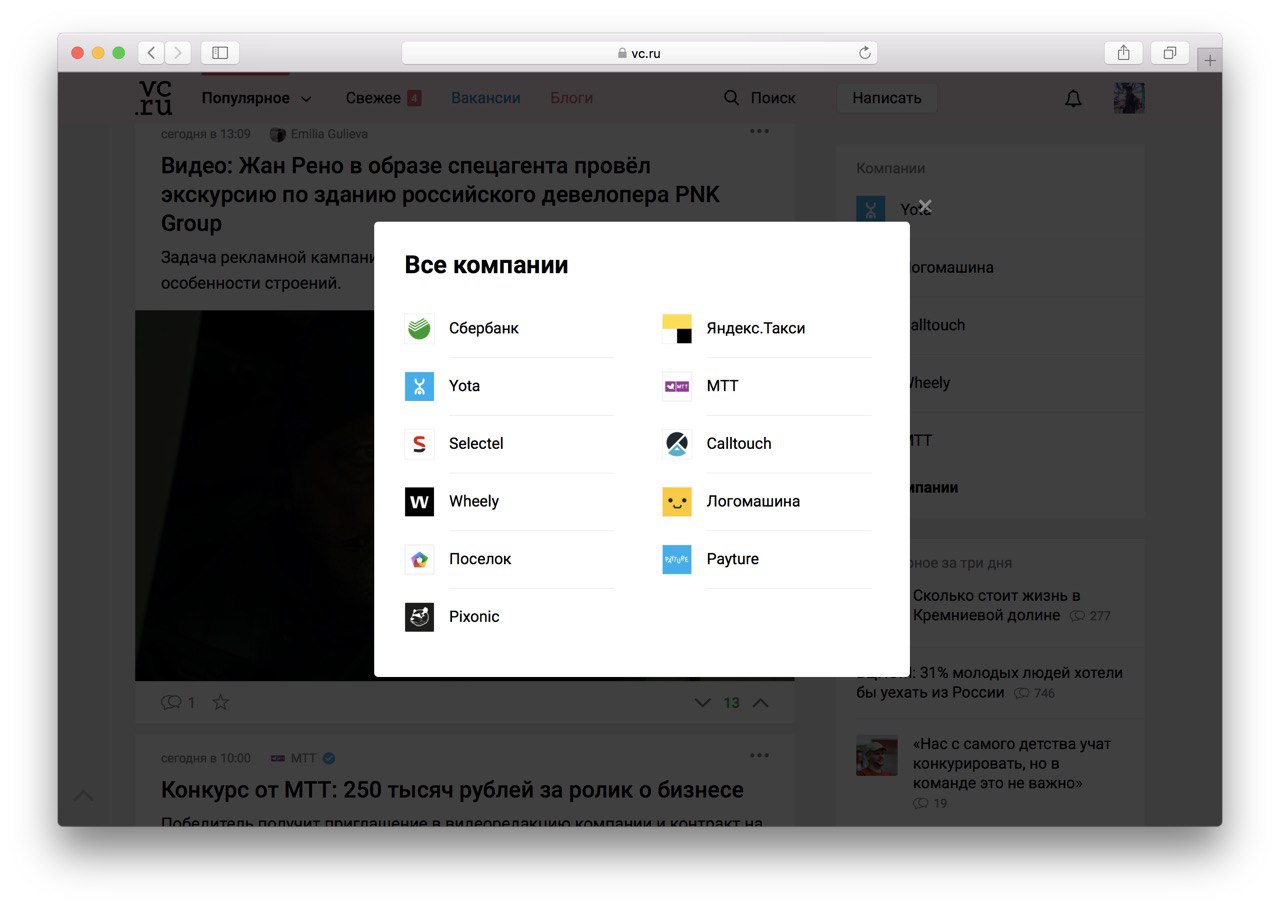1280x909 pixels.
Task: Click the scroll-to-top arrow
Action: (85, 796)
